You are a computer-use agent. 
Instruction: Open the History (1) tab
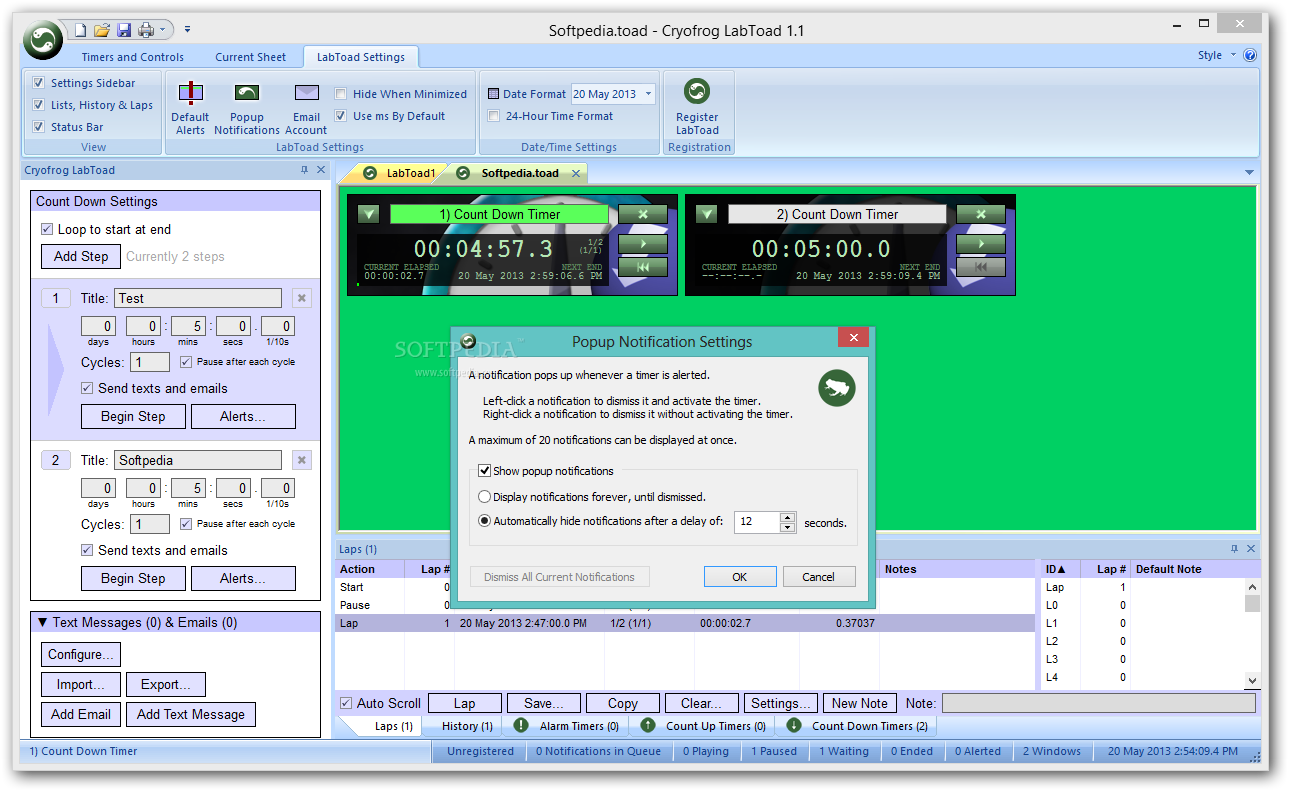pos(467,726)
